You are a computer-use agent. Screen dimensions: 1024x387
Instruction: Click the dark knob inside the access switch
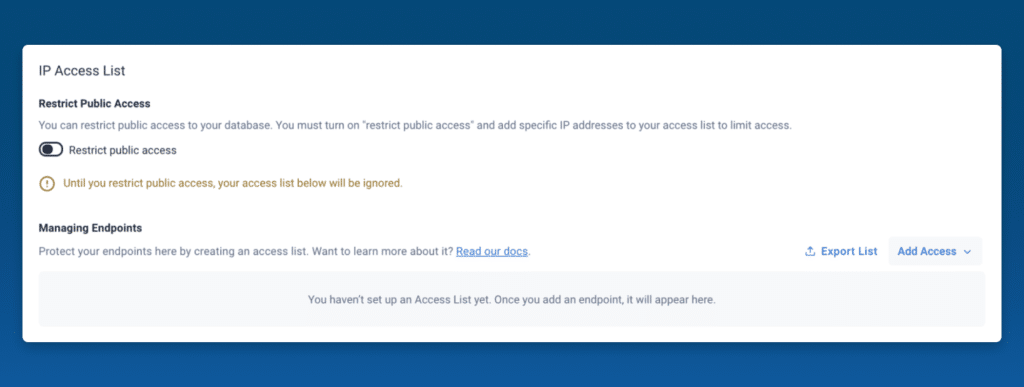pyautogui.click(x=47, y=150)
